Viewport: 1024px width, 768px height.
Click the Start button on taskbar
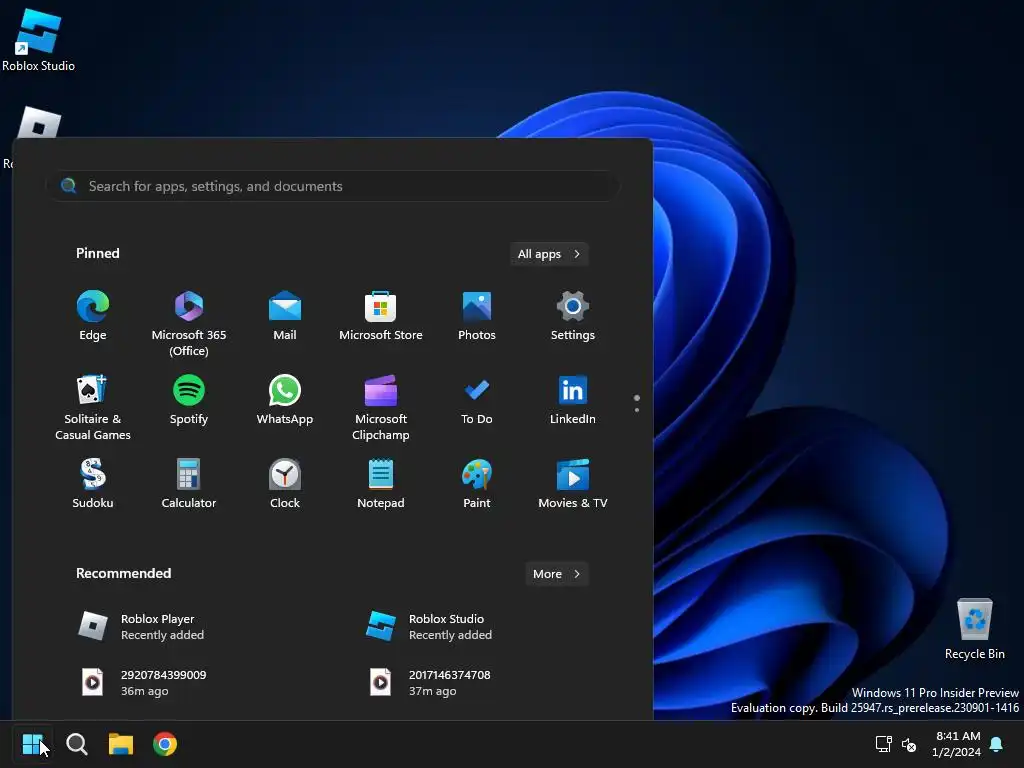click(x=33, y=744)
